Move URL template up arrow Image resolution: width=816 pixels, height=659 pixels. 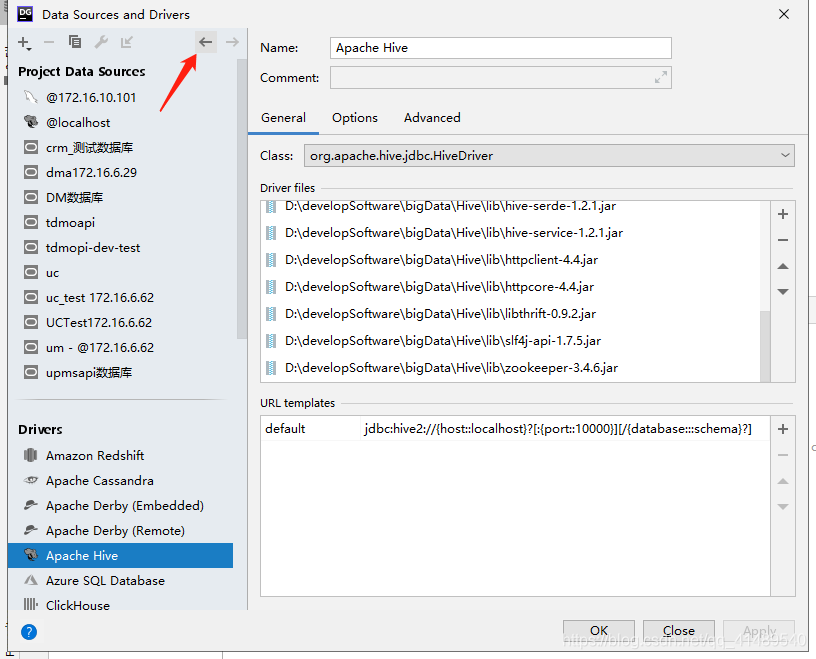(x=783, y=481)
